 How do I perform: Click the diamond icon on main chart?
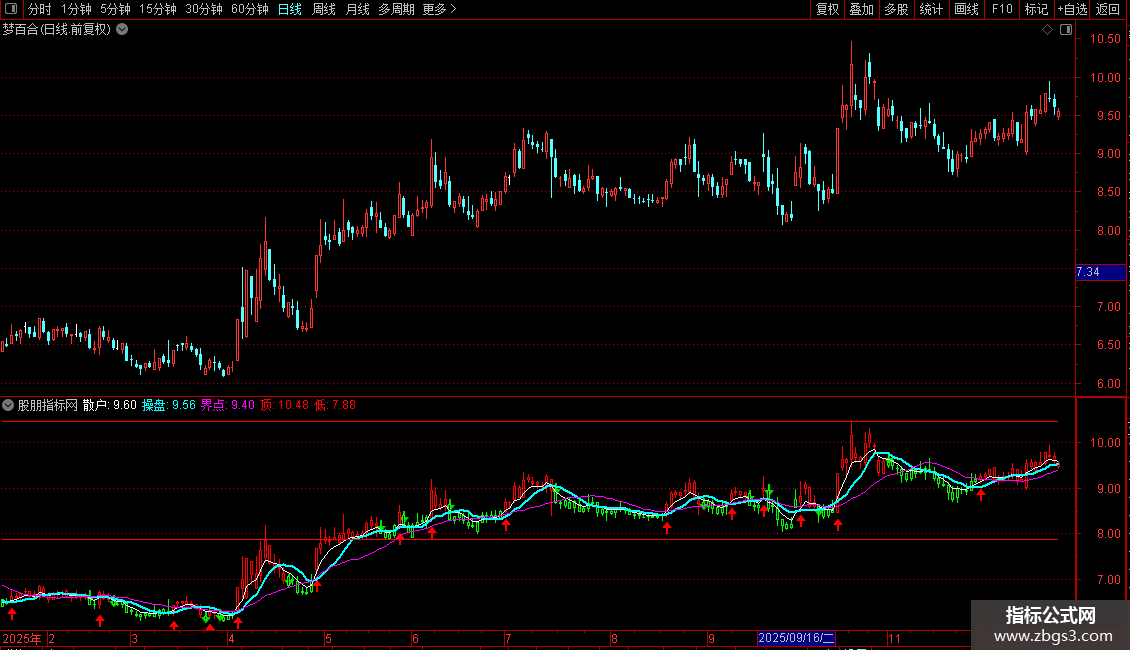click(1048, 30)
